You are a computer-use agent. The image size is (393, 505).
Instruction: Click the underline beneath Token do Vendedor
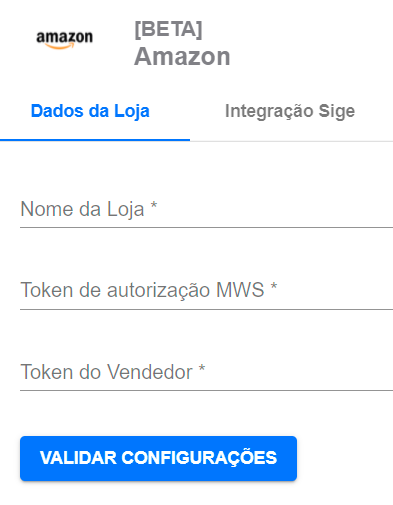[206, 390]
